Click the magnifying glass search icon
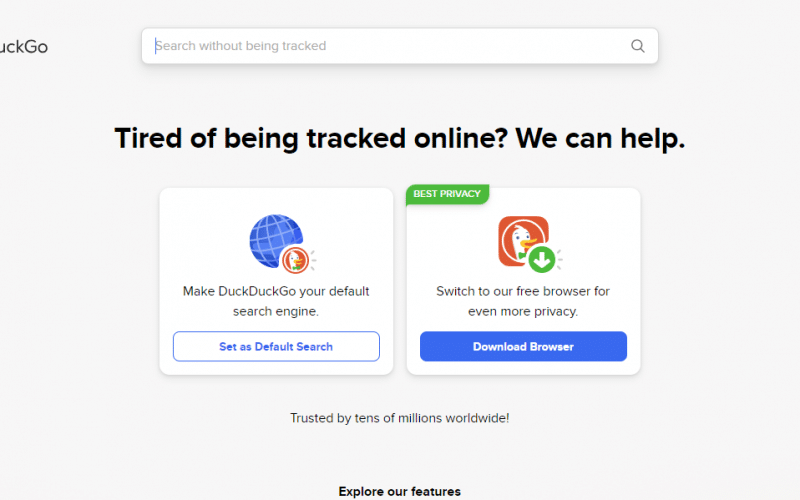Image resolution: width=800 pixels, height=500 pixels. [638, 46]
